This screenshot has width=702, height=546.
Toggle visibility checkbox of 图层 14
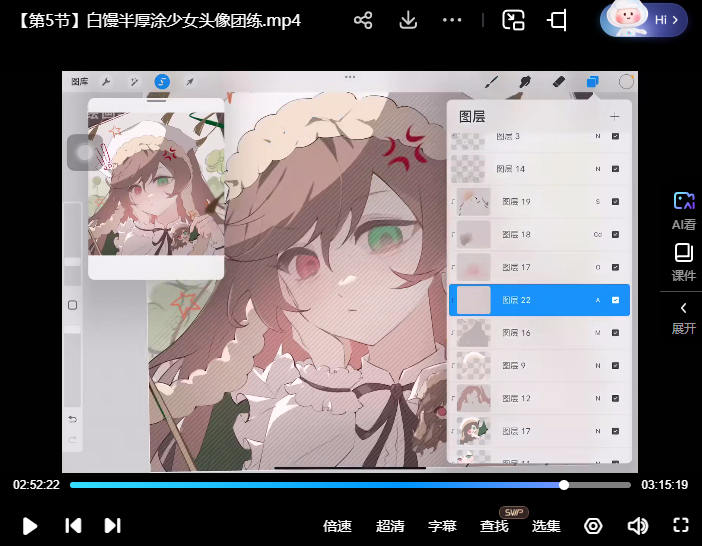(x=615, y=169)
